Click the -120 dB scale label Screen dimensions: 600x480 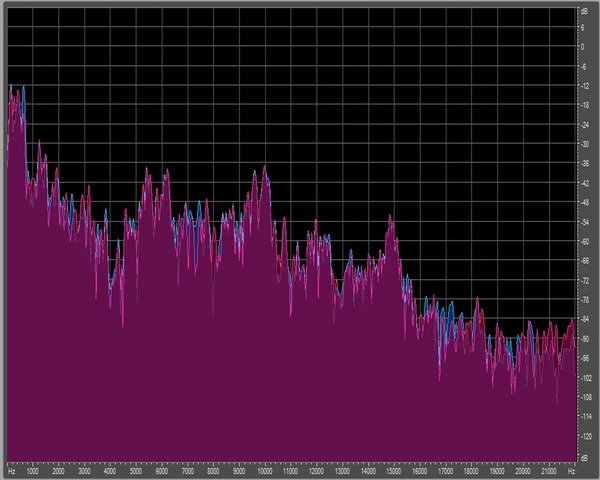click(x=585, y=436)
